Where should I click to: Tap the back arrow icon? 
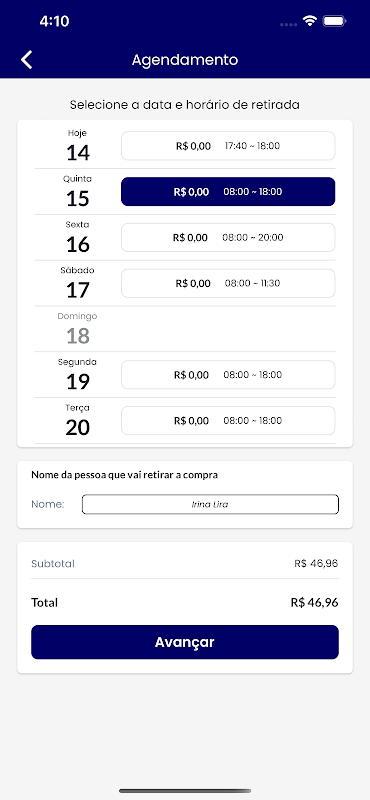(x=27, y=60)
